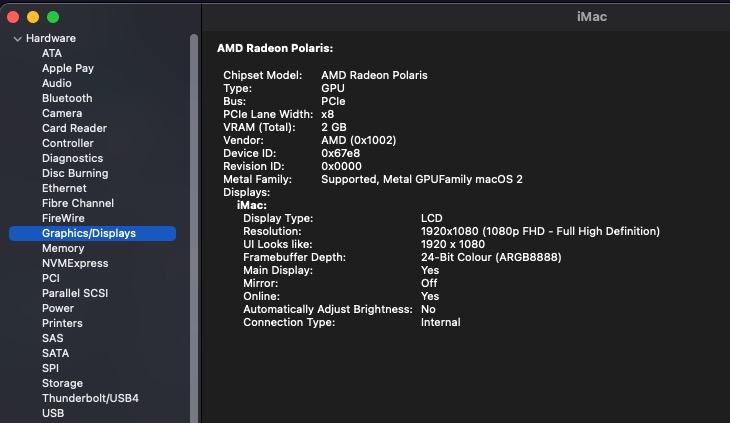Click the '1920 x 1080' UI value
Image resolution: width=730 pixels, height=423 pixels.
point(453,244)
